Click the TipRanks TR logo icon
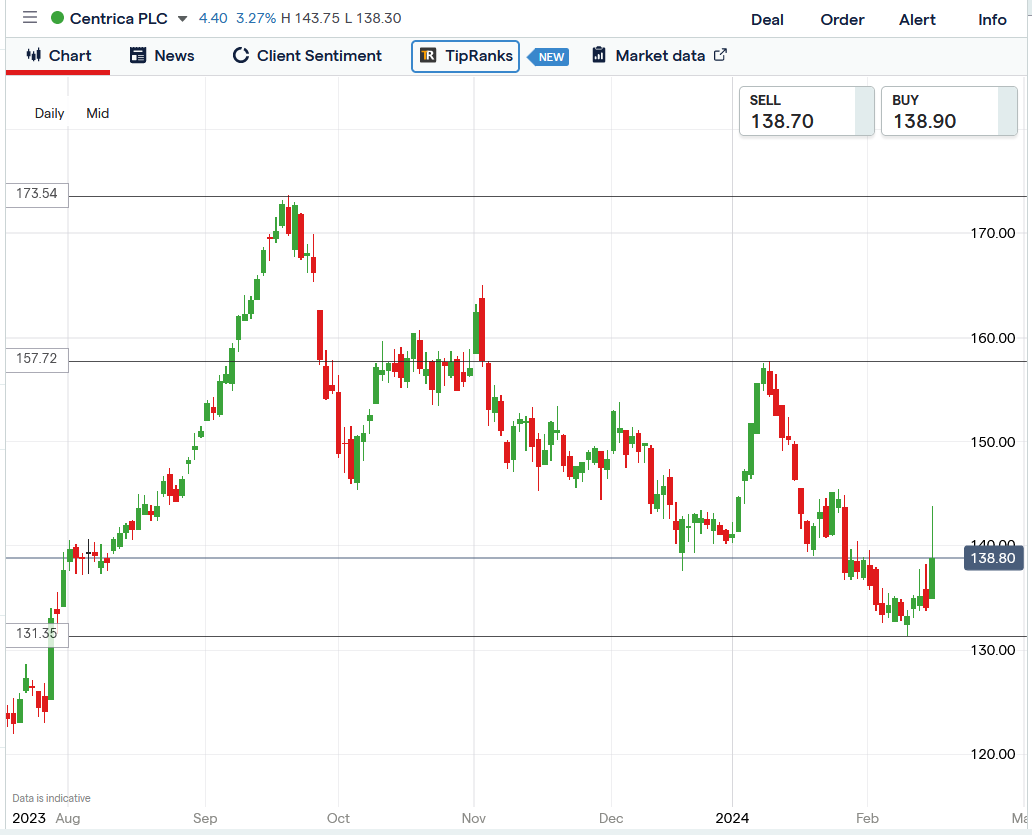1032x835 pixels. point(428,55)
